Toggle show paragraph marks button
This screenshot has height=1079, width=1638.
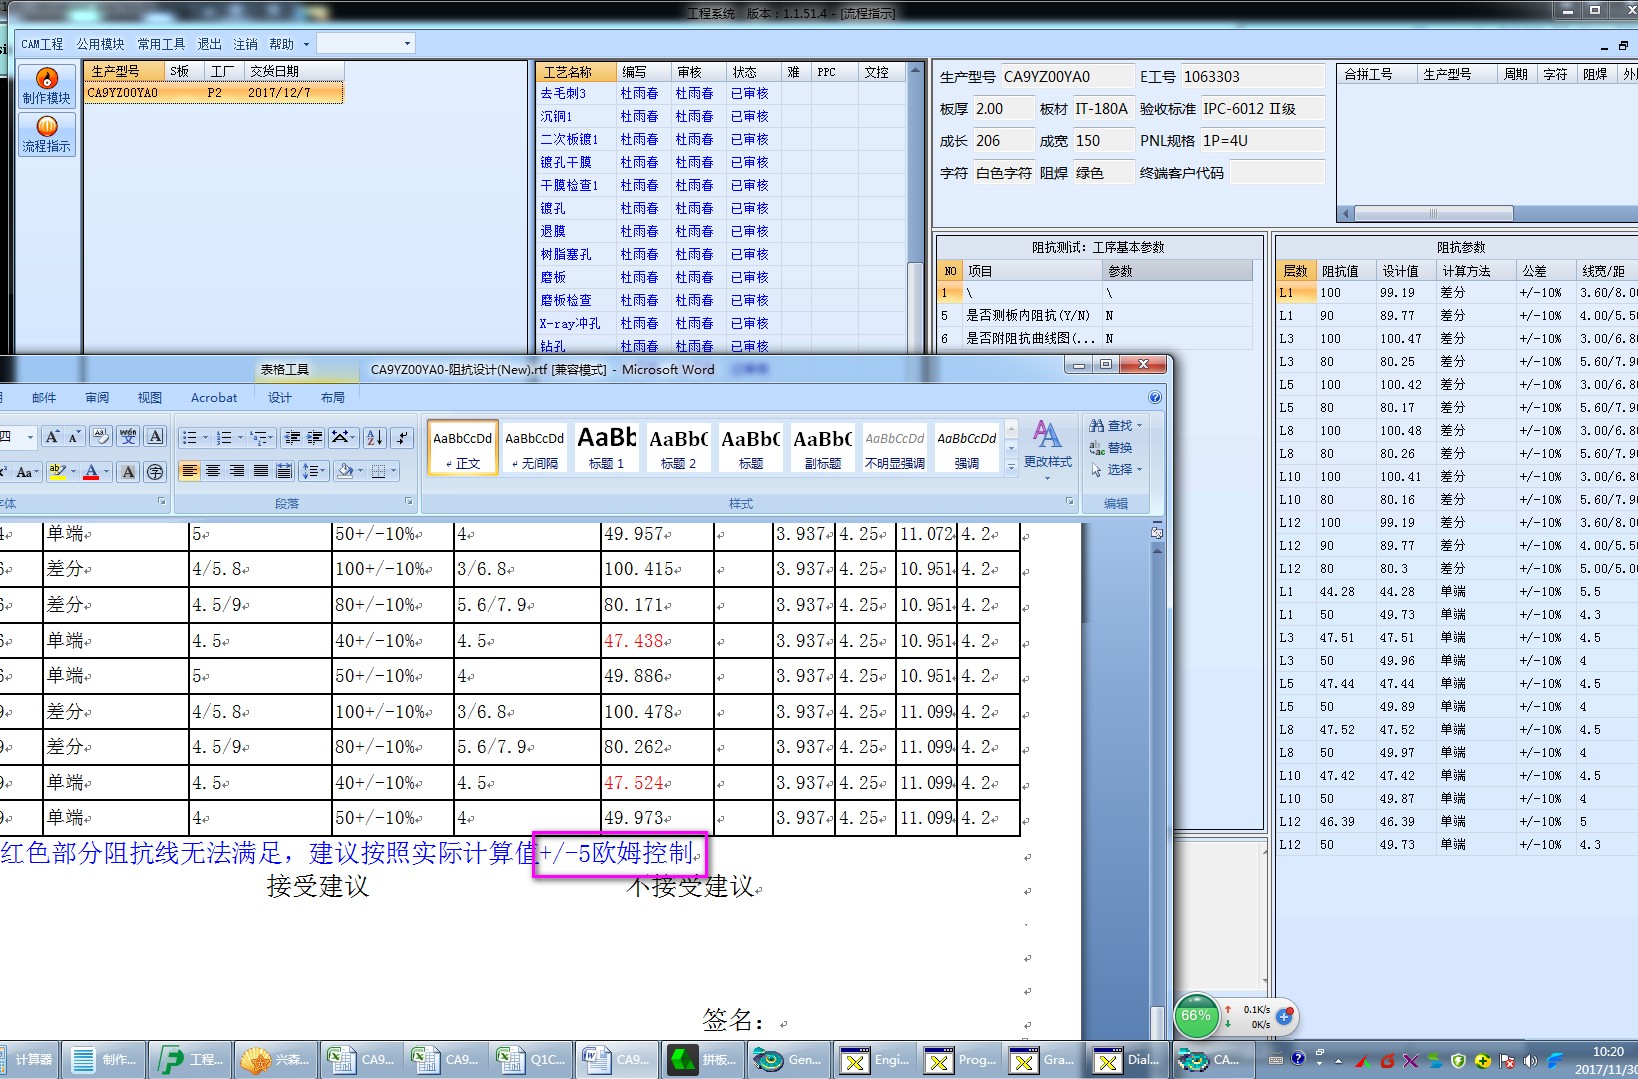402,438
